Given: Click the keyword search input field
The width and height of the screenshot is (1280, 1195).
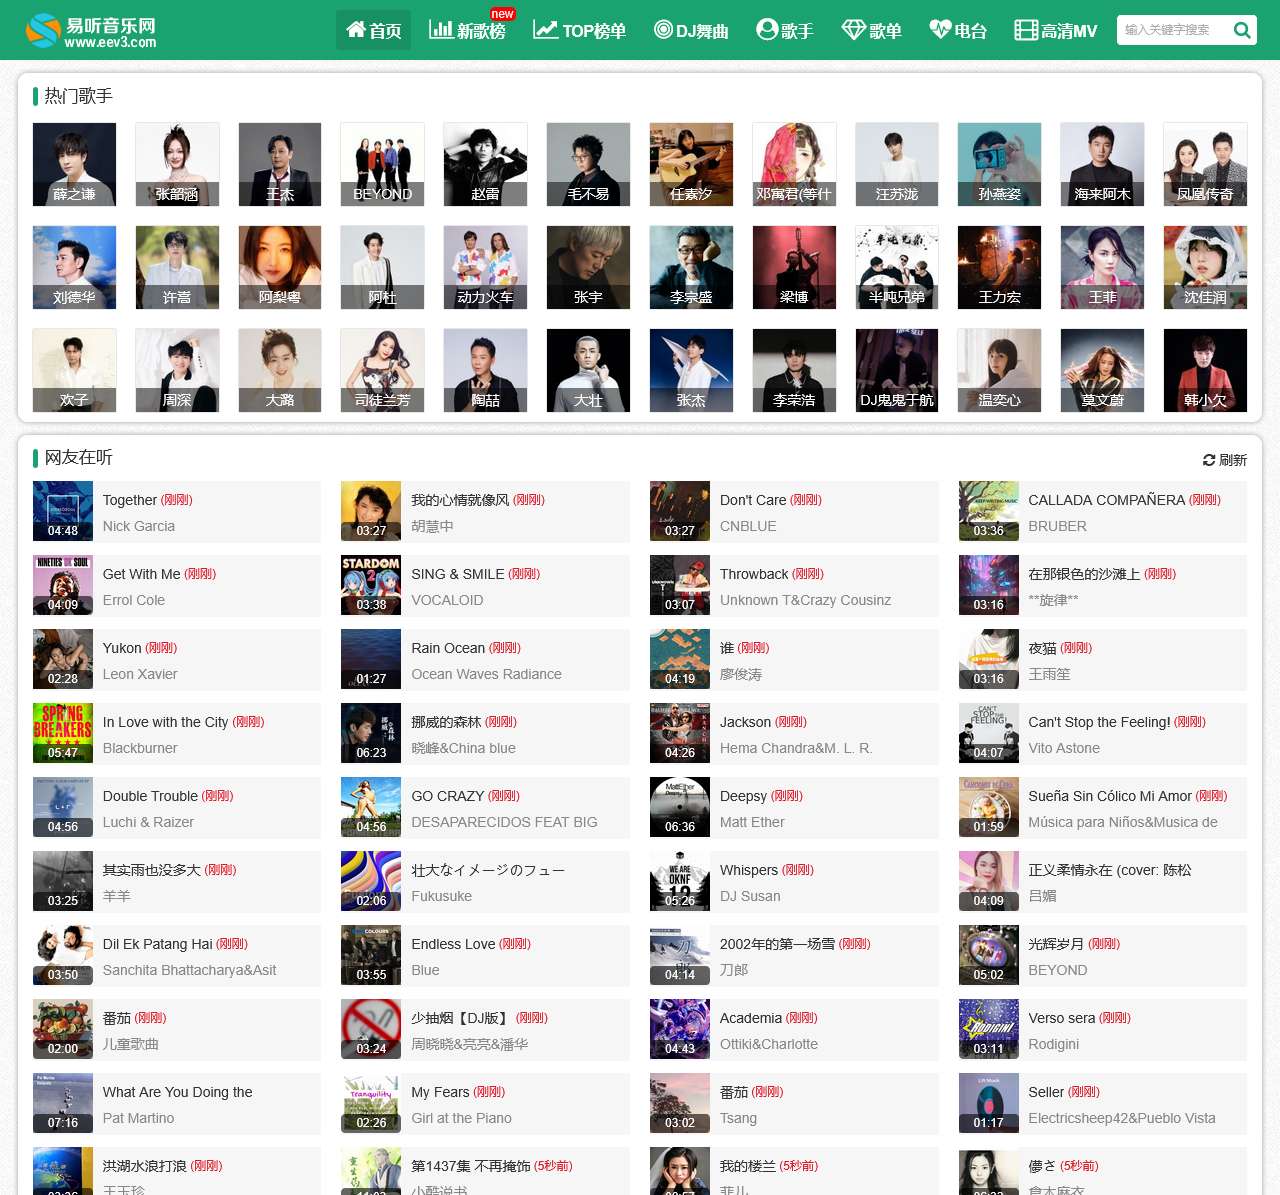Looking at the screenshot, I should [1170, 30].
